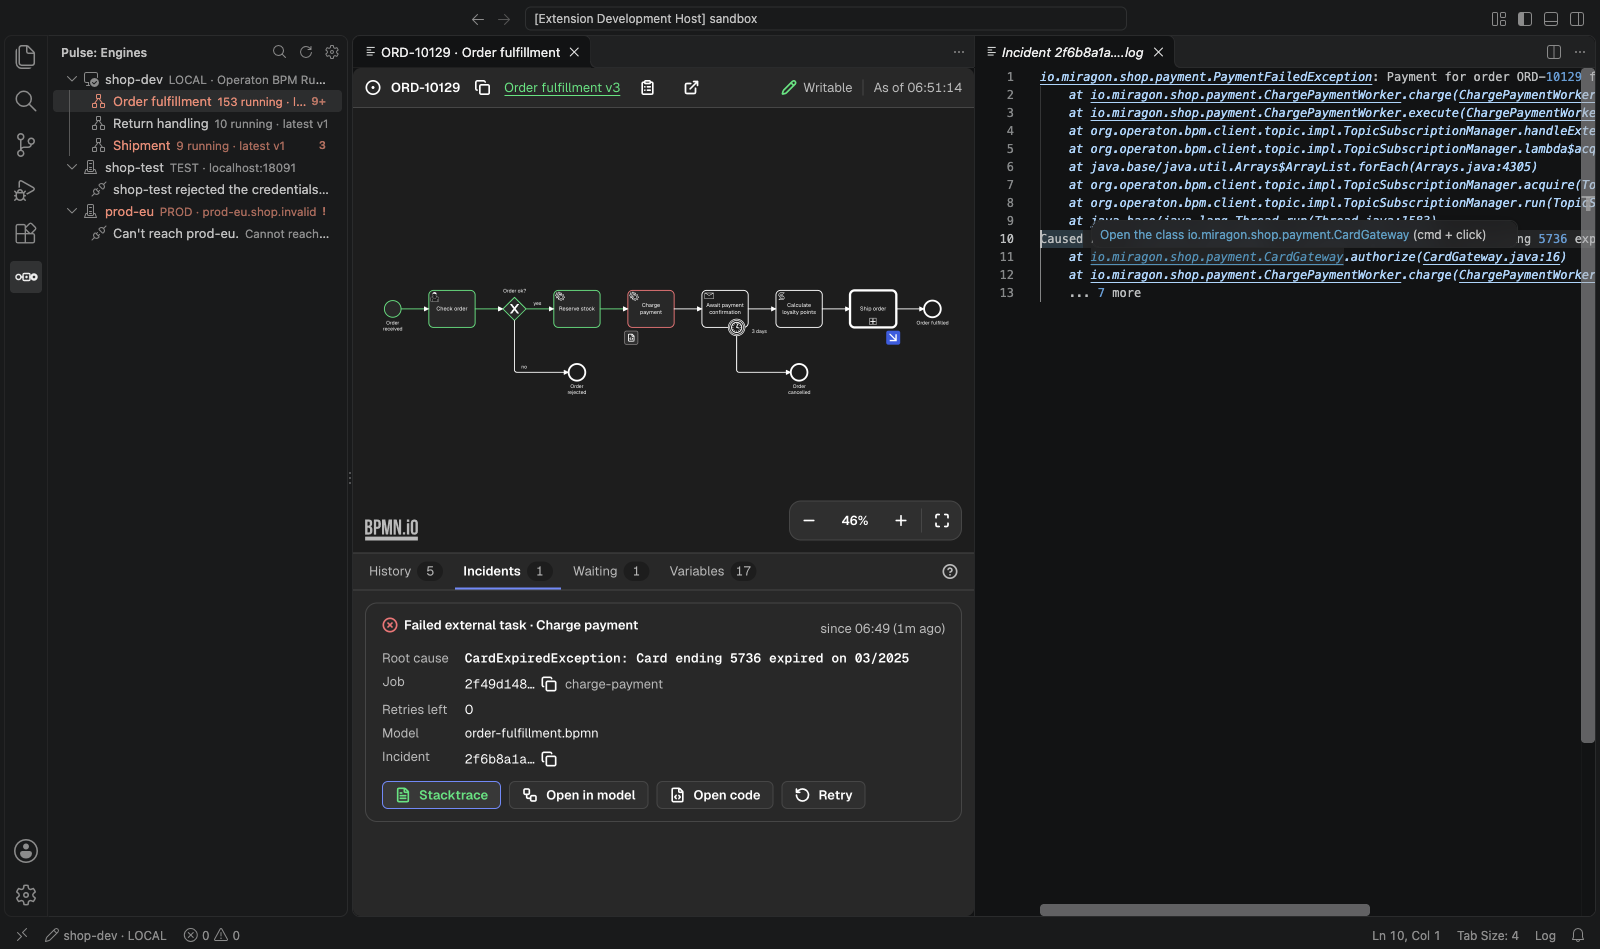Collapse the shop-test engine node
Screen dimensions: 1600x949
[72, 167]
